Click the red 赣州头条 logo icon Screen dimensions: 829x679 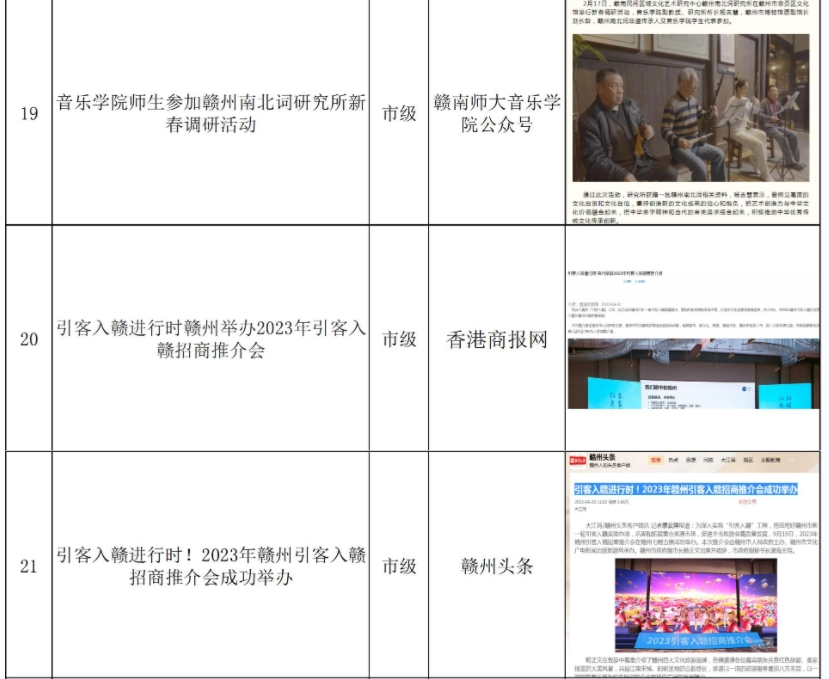578,461
